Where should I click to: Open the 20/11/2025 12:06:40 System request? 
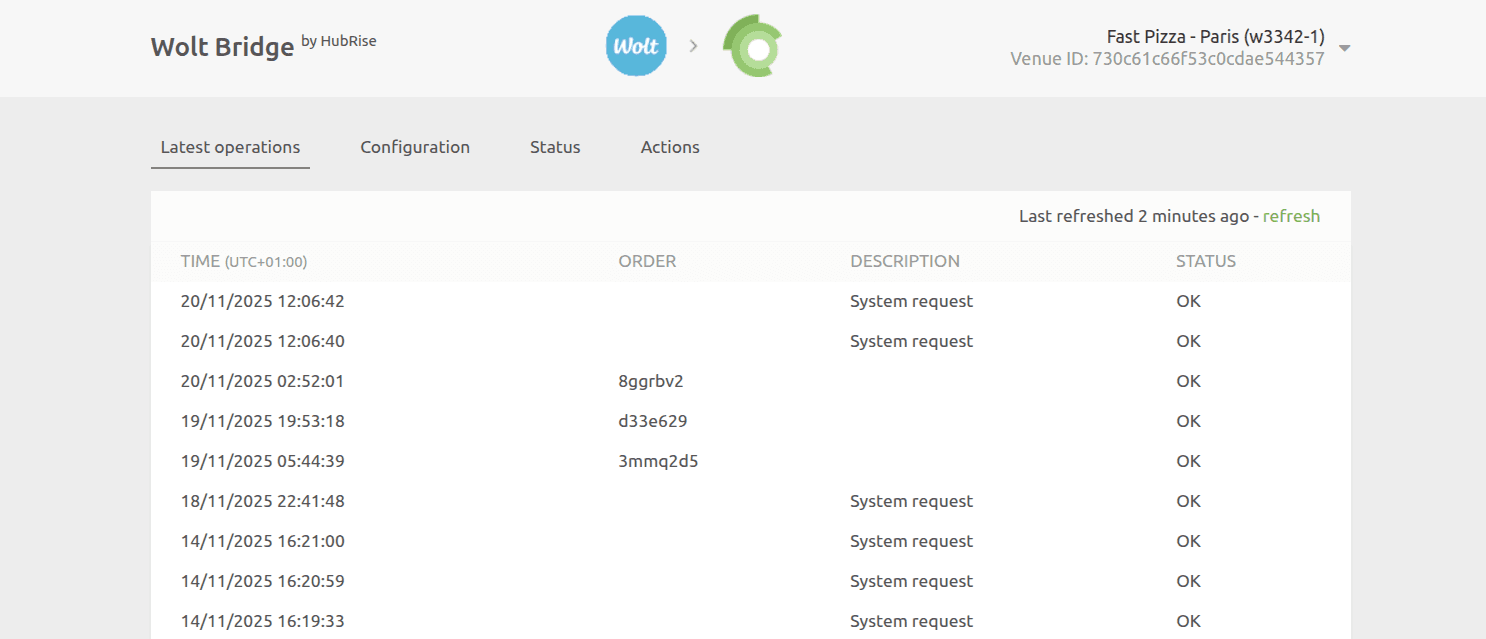(911, 341)
